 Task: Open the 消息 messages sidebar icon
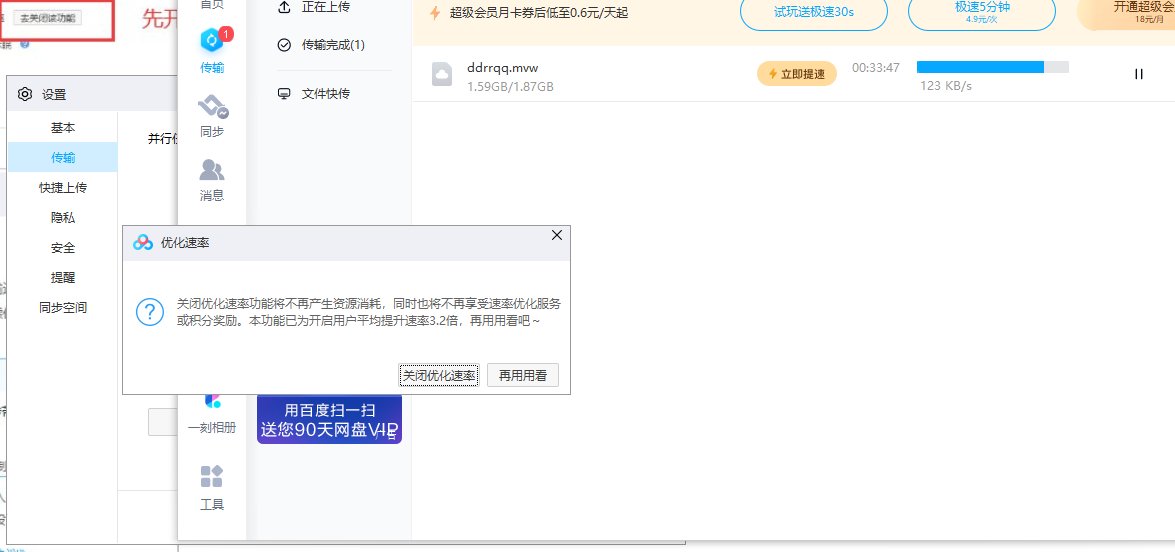pos(212,180)
